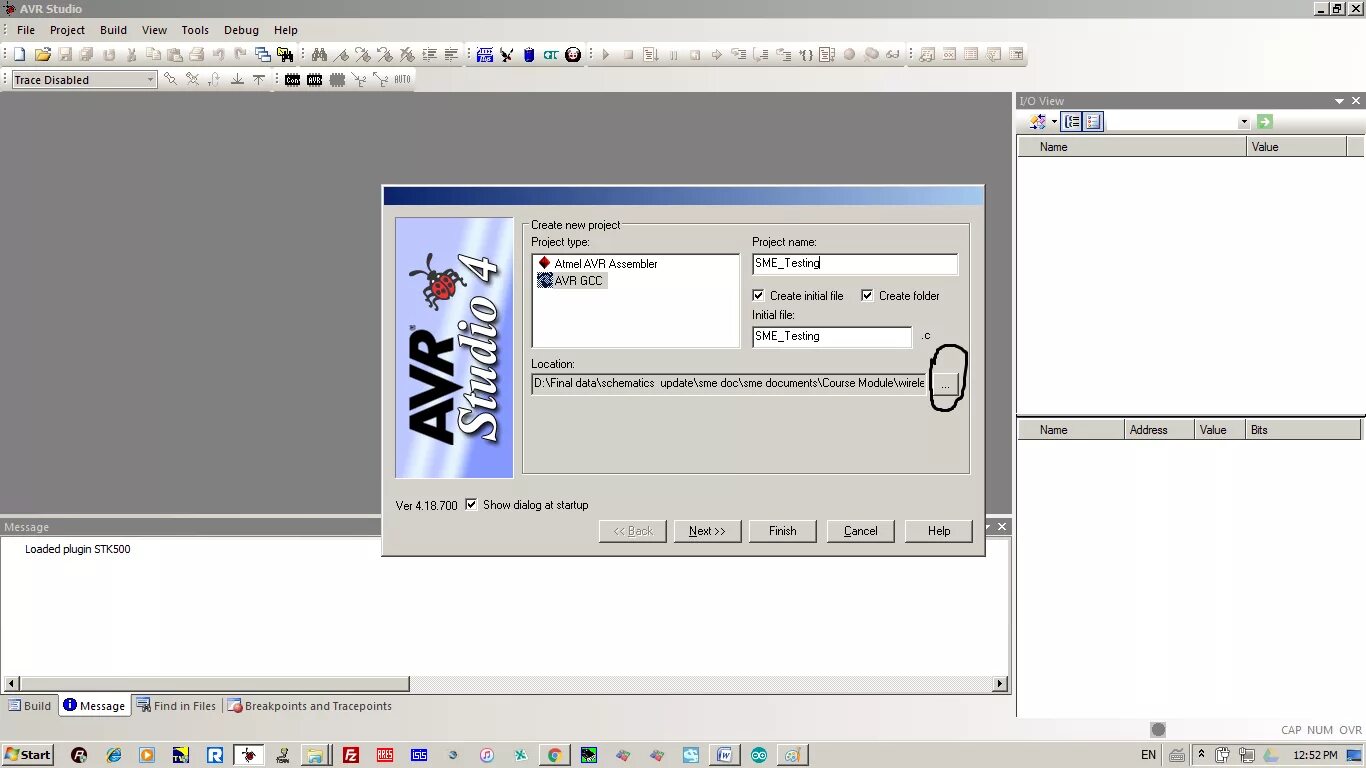
Task: Click the curly braces debug icon
Action: [805, 55]
